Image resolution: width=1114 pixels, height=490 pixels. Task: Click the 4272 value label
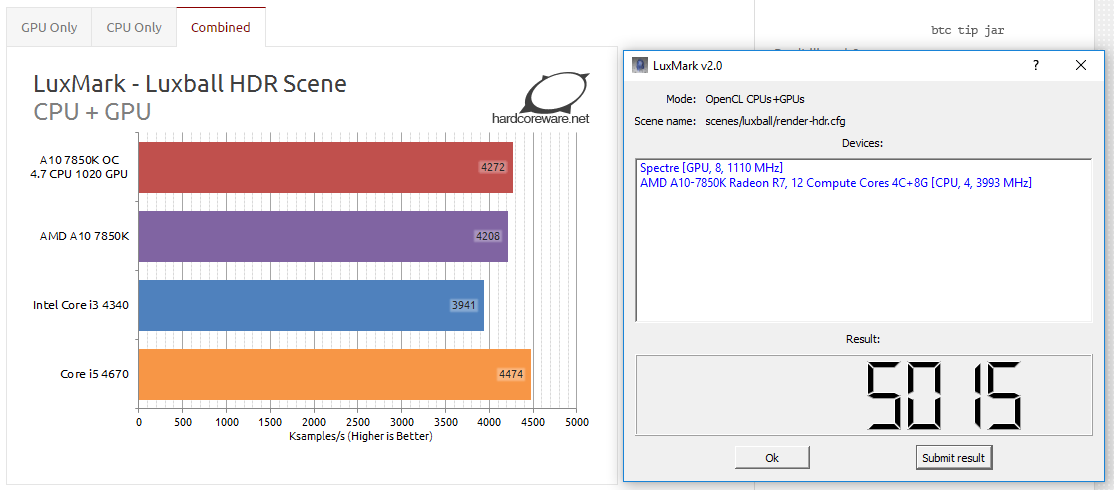492,168
